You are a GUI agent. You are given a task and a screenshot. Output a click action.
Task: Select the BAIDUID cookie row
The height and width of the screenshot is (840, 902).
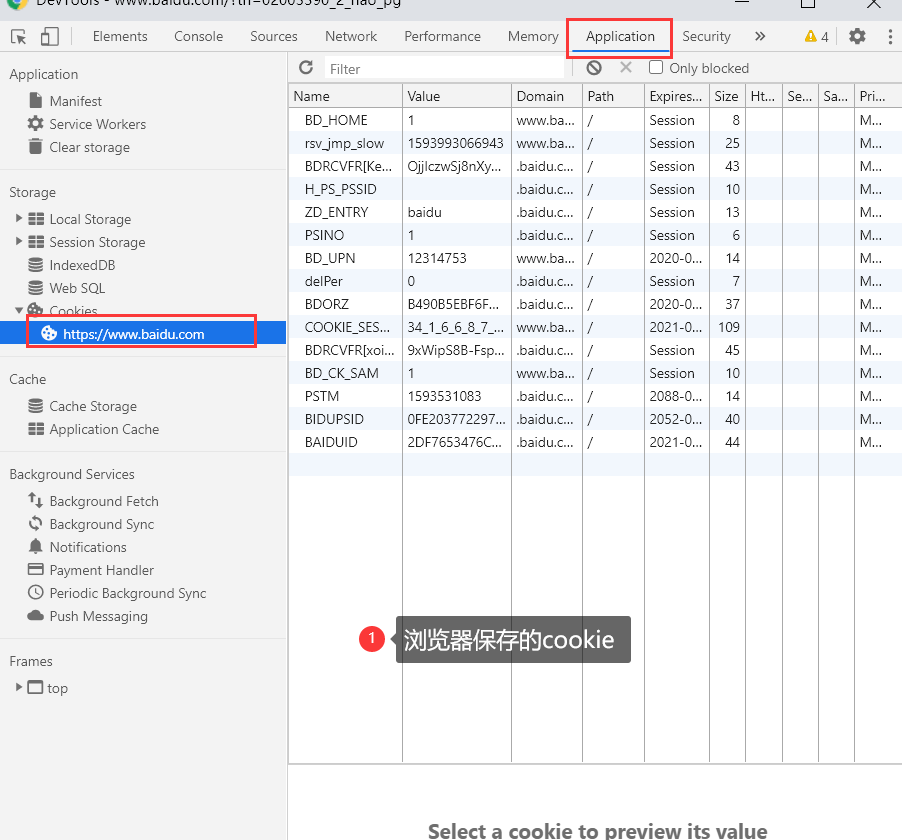[x=595, y=442]
